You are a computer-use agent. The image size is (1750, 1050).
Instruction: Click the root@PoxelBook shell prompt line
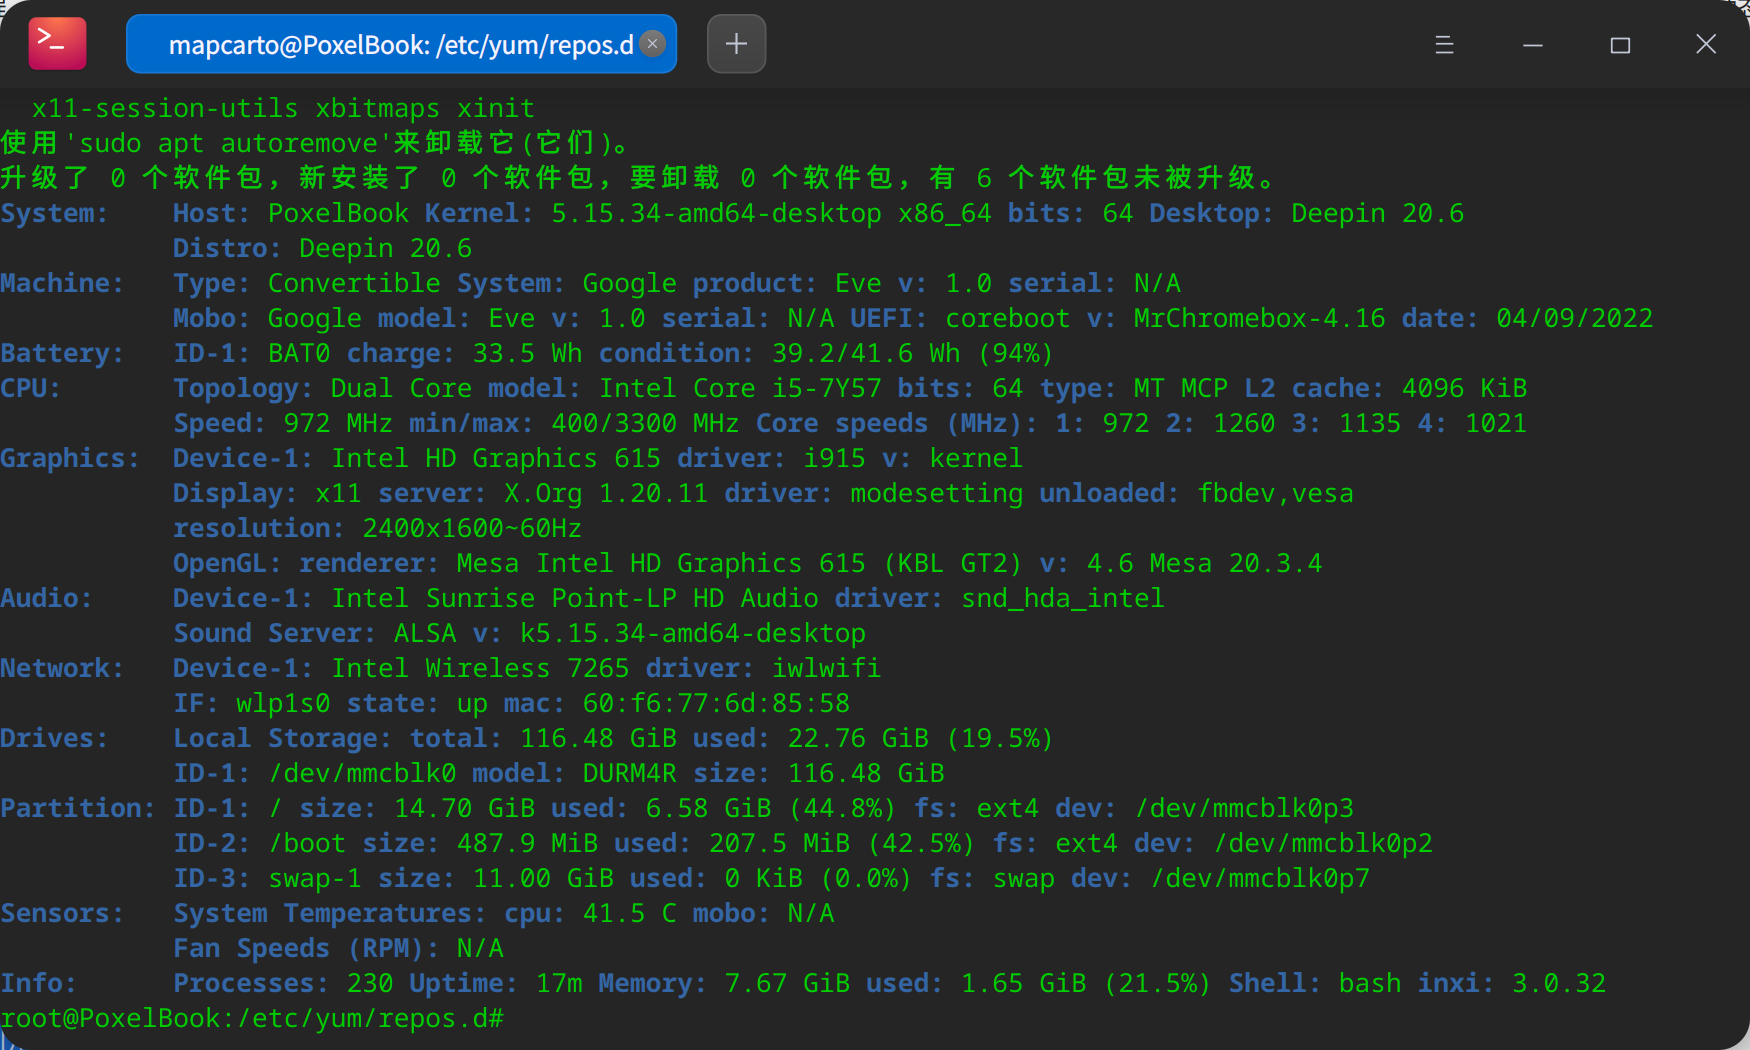click(250, 1018)
